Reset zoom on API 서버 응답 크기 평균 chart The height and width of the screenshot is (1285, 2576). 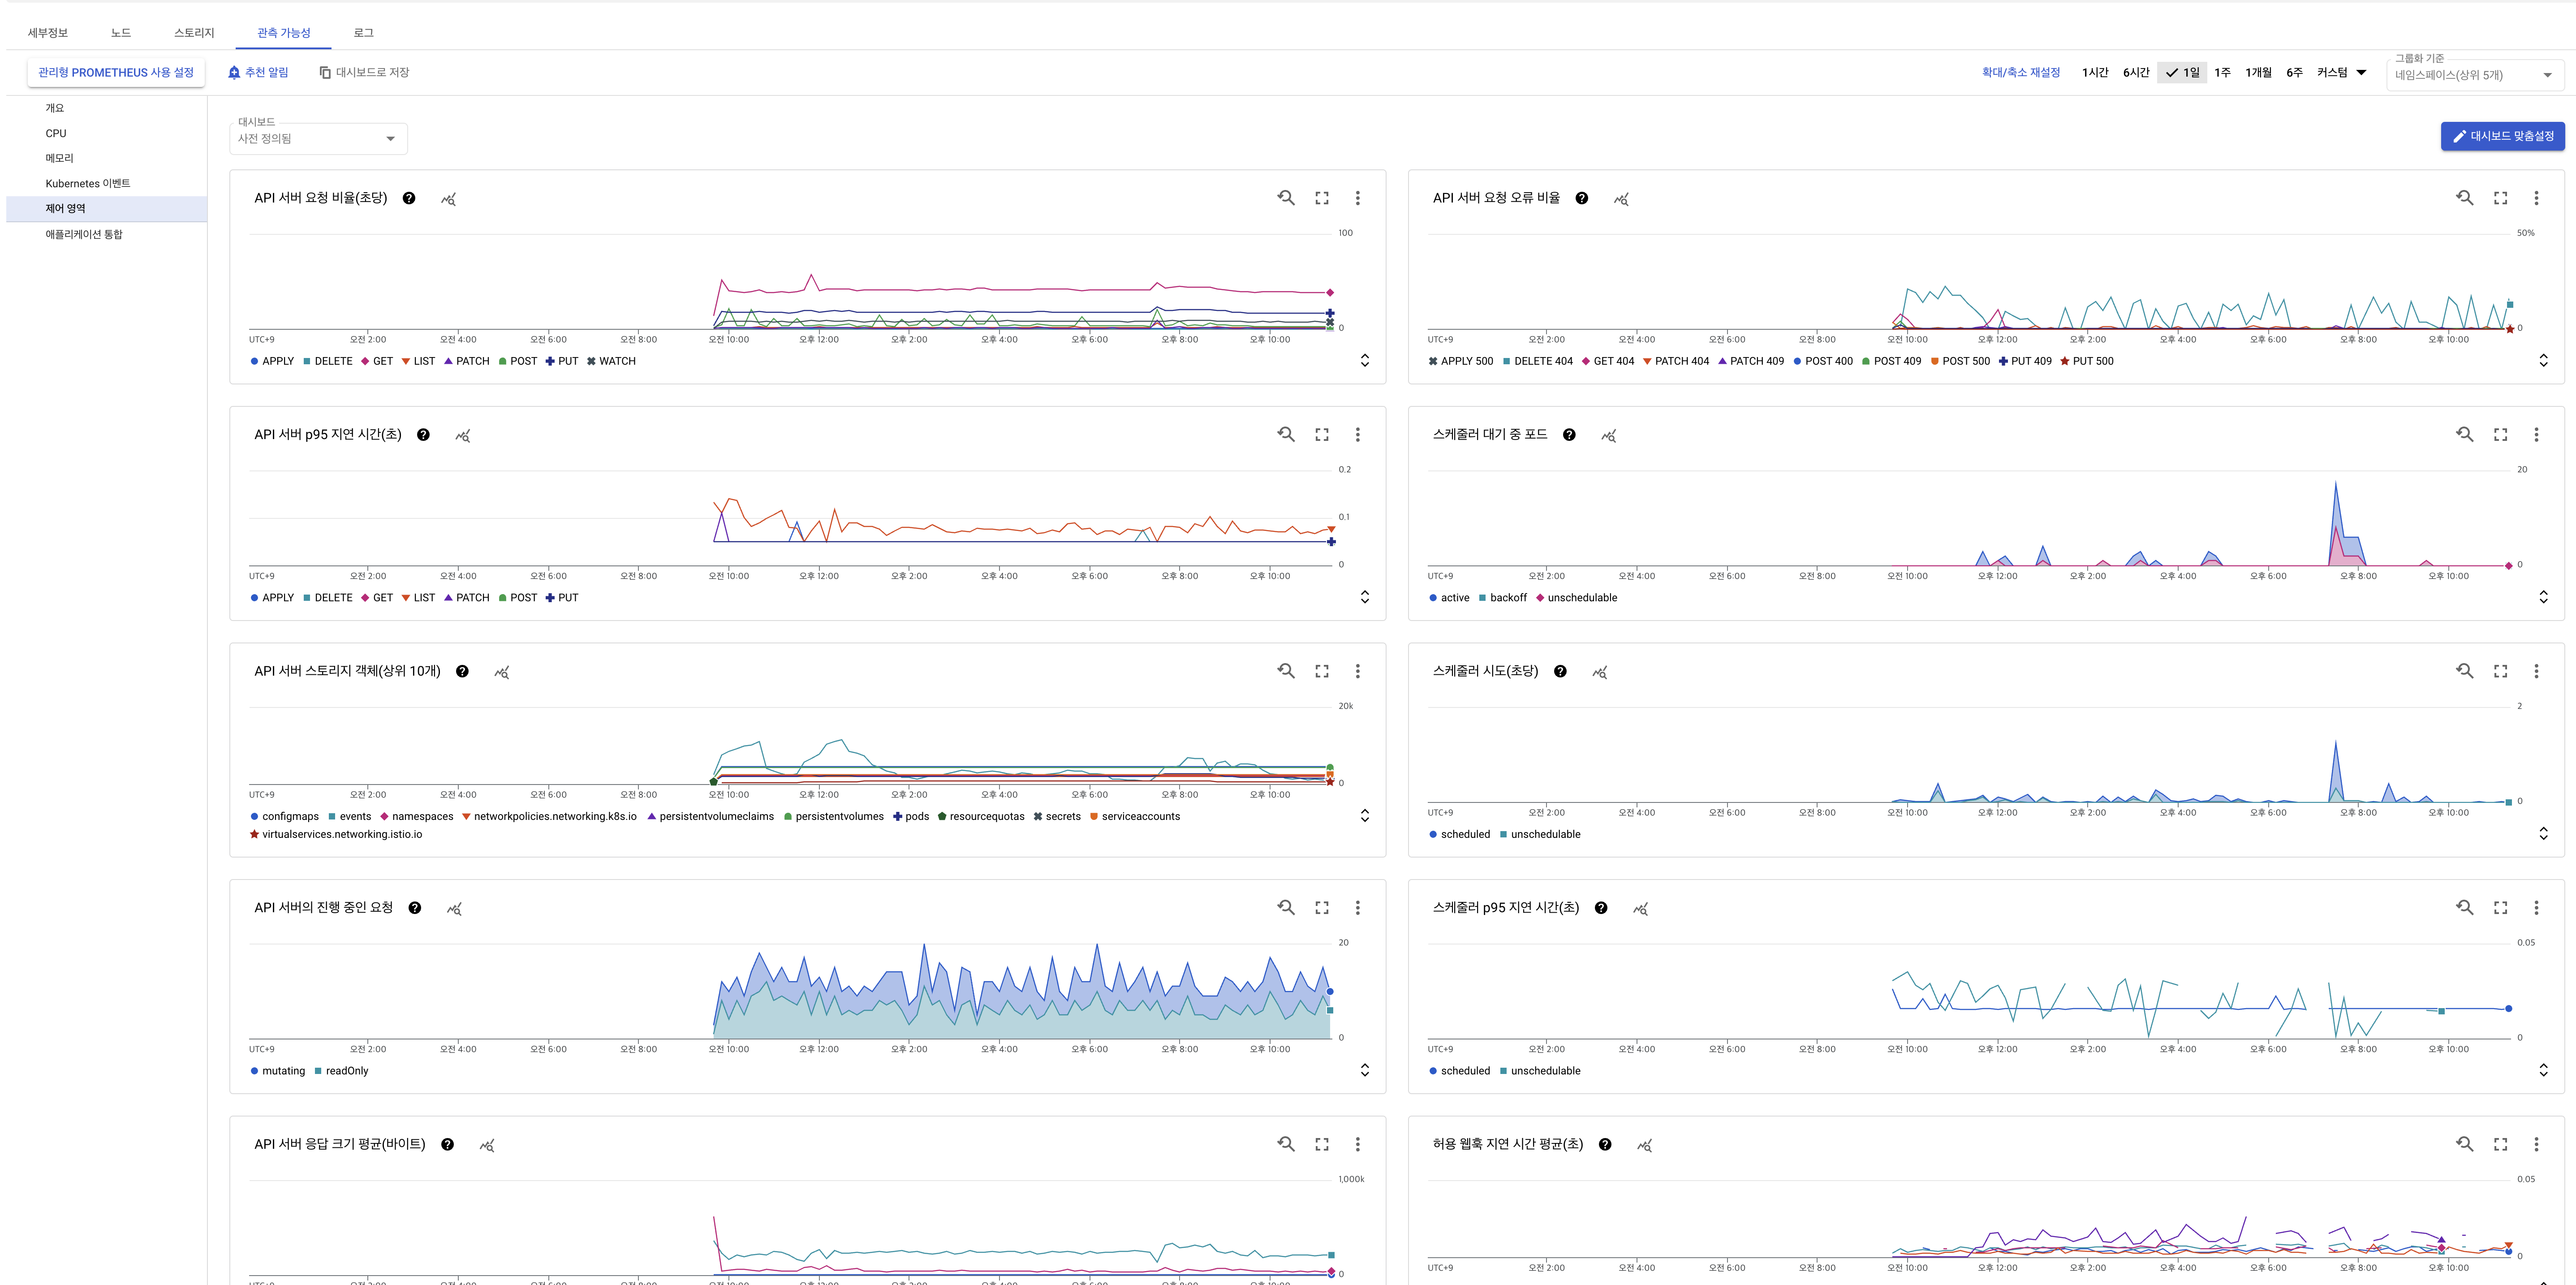1286,1144
